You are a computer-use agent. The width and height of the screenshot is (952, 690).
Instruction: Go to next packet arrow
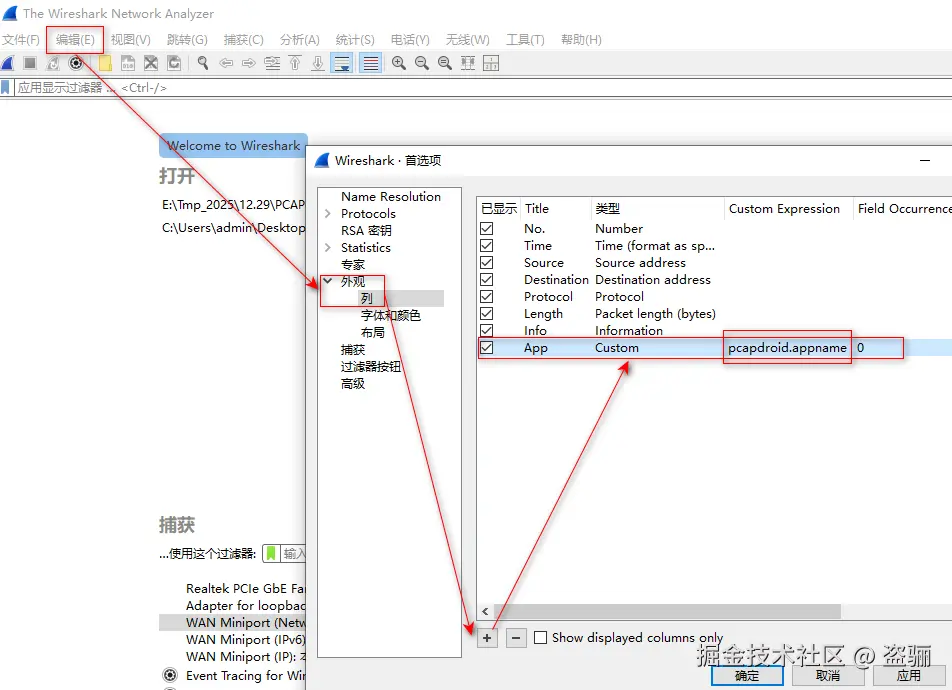coord(248,63)
